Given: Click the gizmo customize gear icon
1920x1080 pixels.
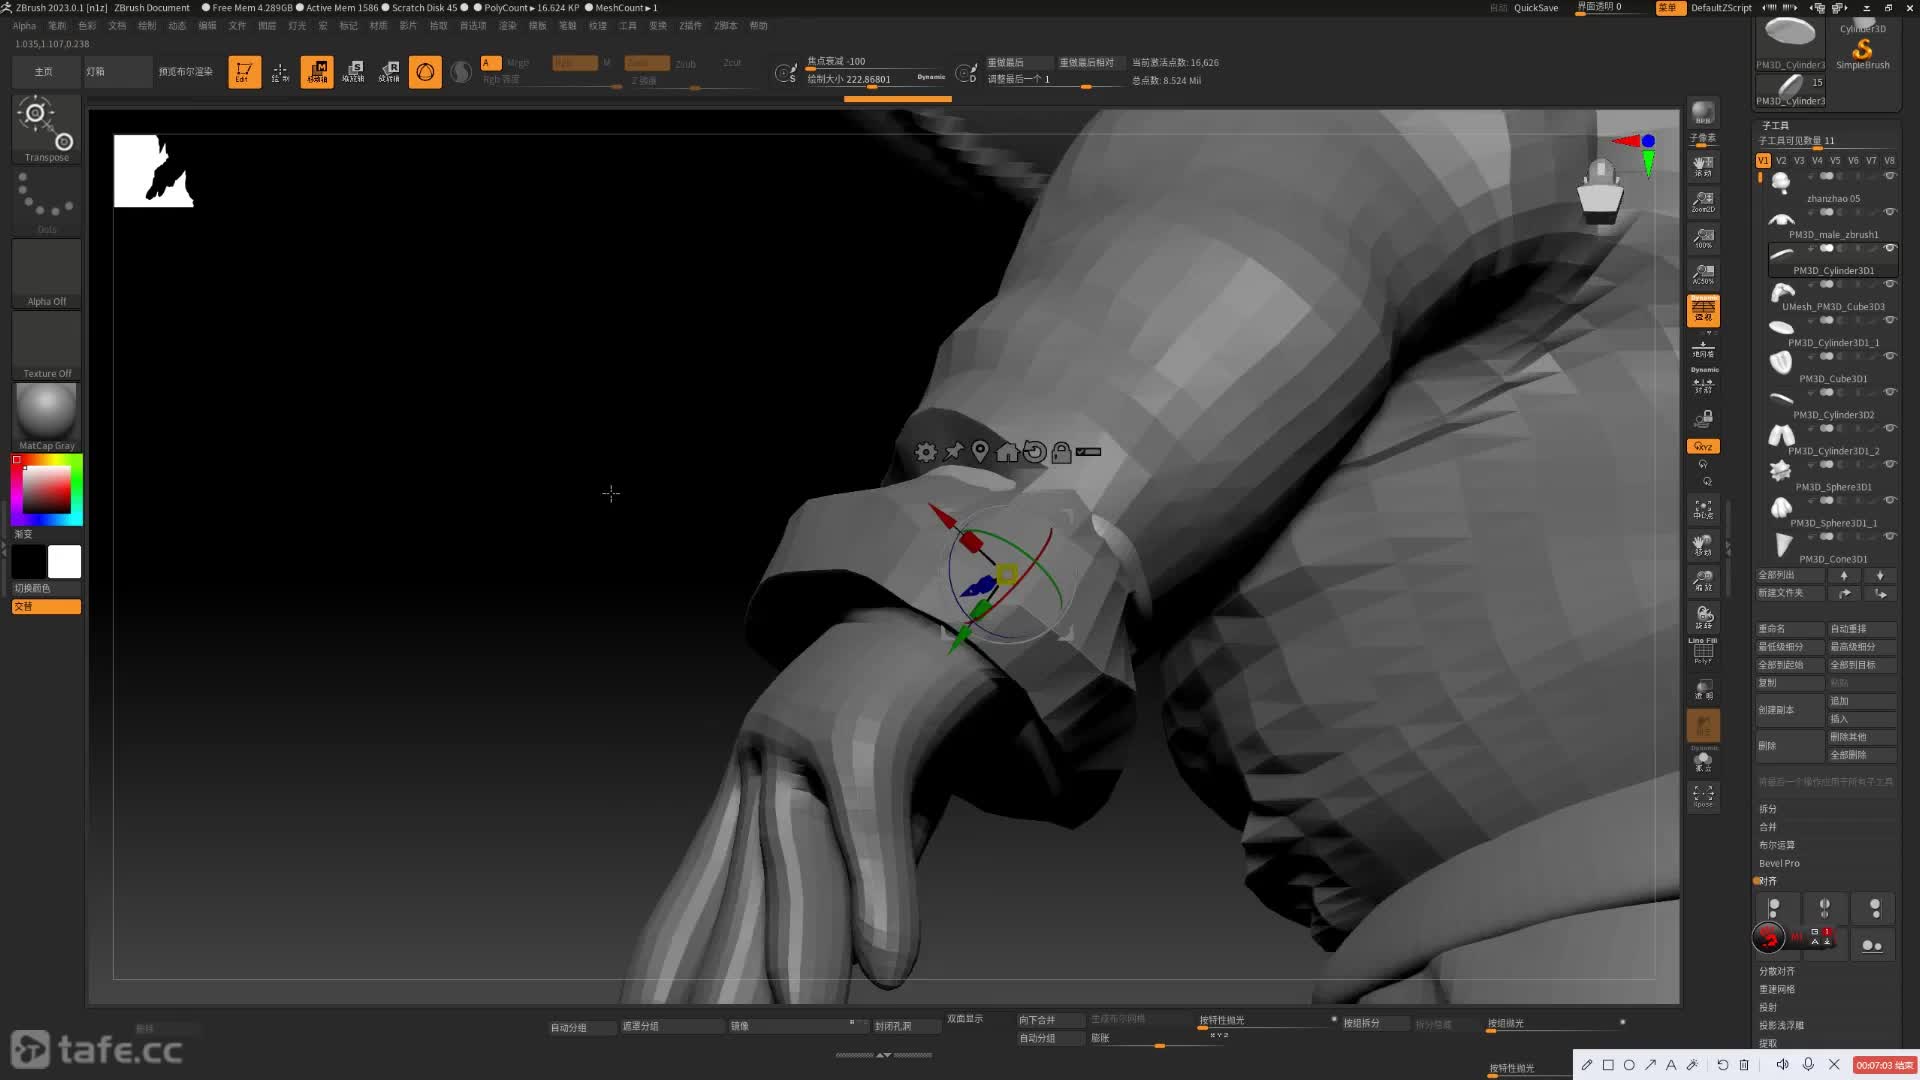Looking at the screenshot, I should click(x=926, y=452).
